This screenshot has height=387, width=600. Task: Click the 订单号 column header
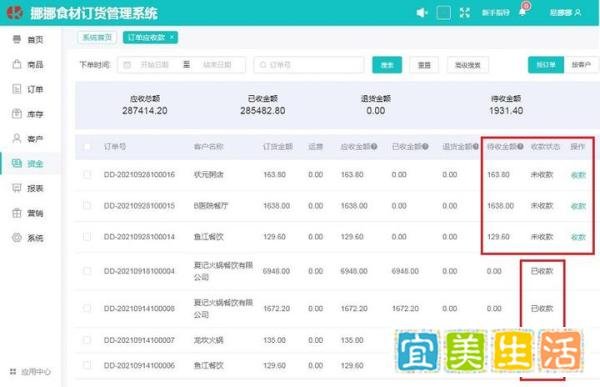point(115,146)
